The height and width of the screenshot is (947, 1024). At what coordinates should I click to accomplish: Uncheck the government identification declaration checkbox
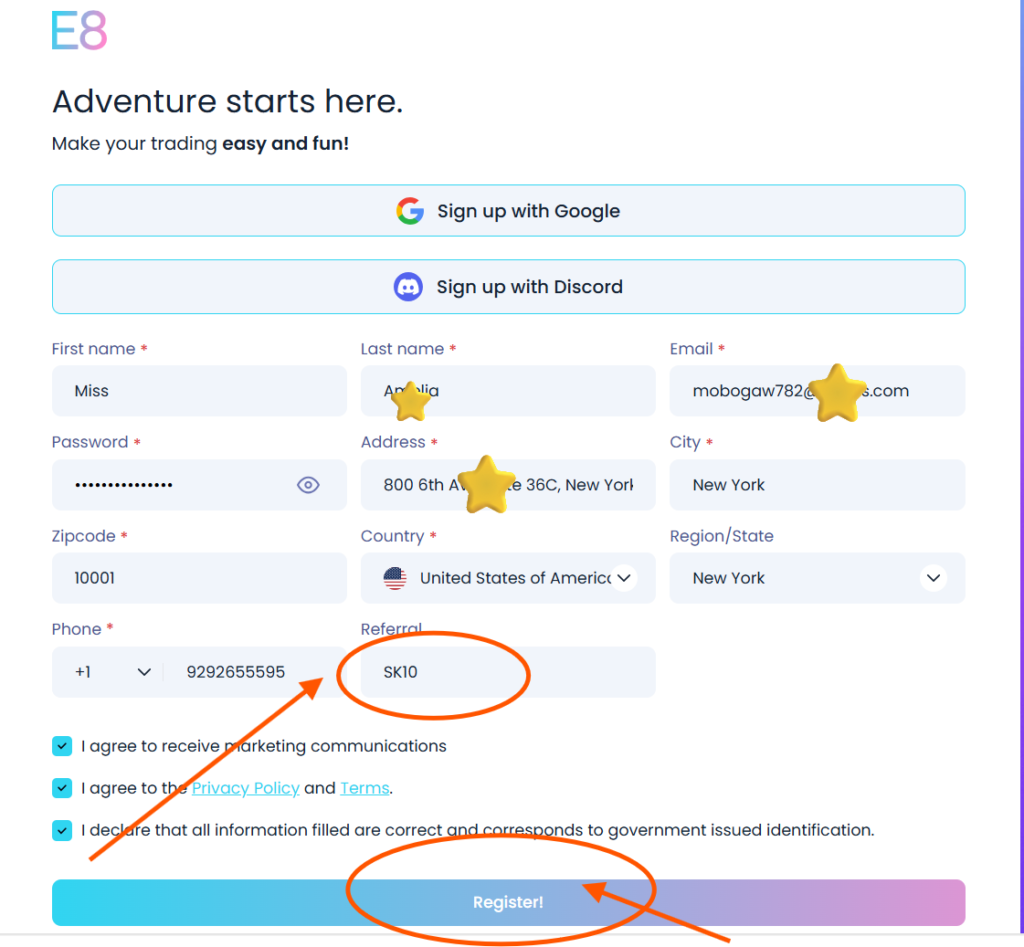62,830
